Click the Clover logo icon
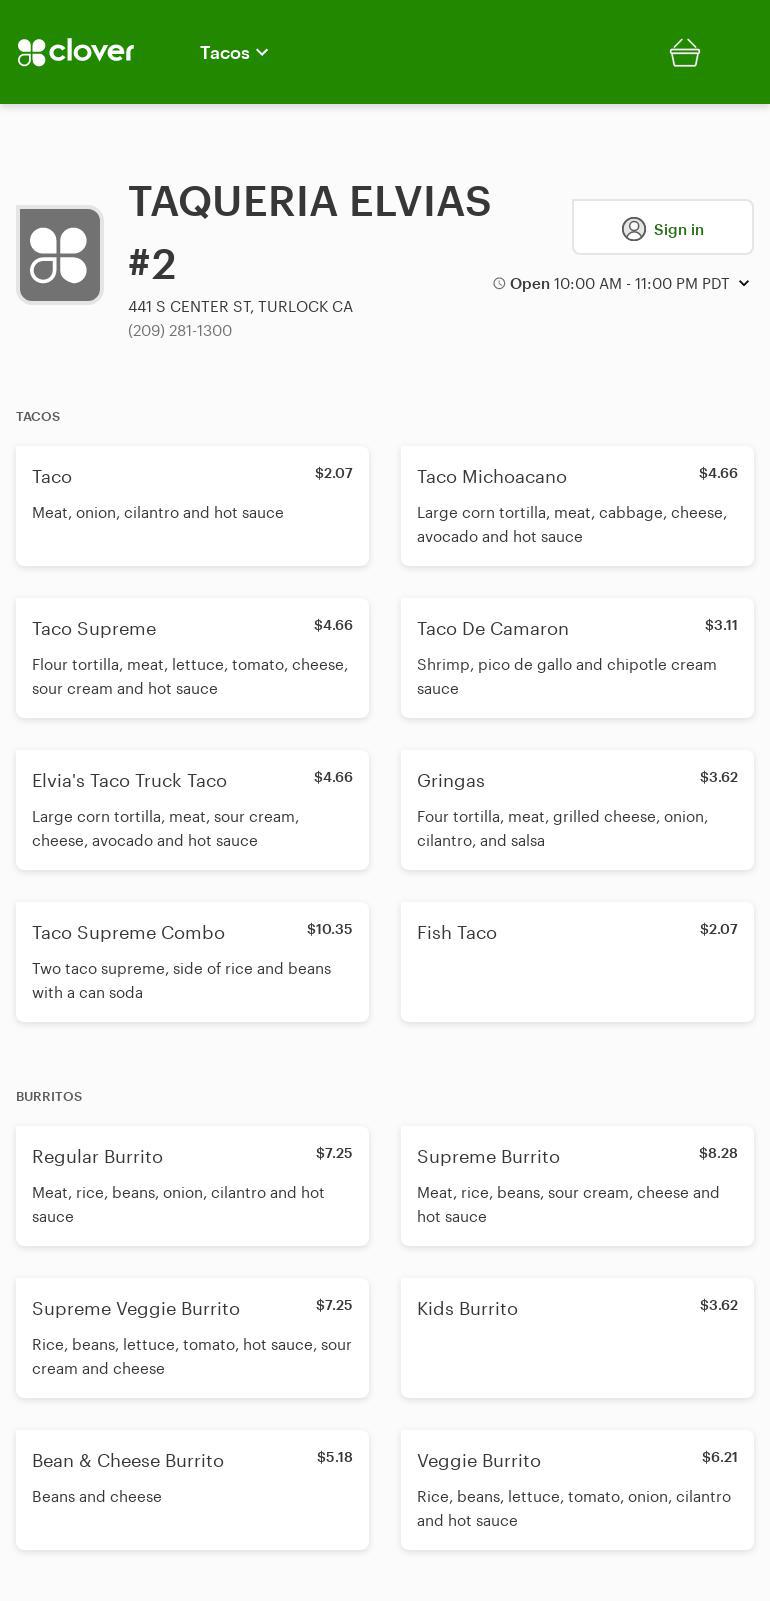This screenshot has width=770, height=1601. tap(32, 52)
